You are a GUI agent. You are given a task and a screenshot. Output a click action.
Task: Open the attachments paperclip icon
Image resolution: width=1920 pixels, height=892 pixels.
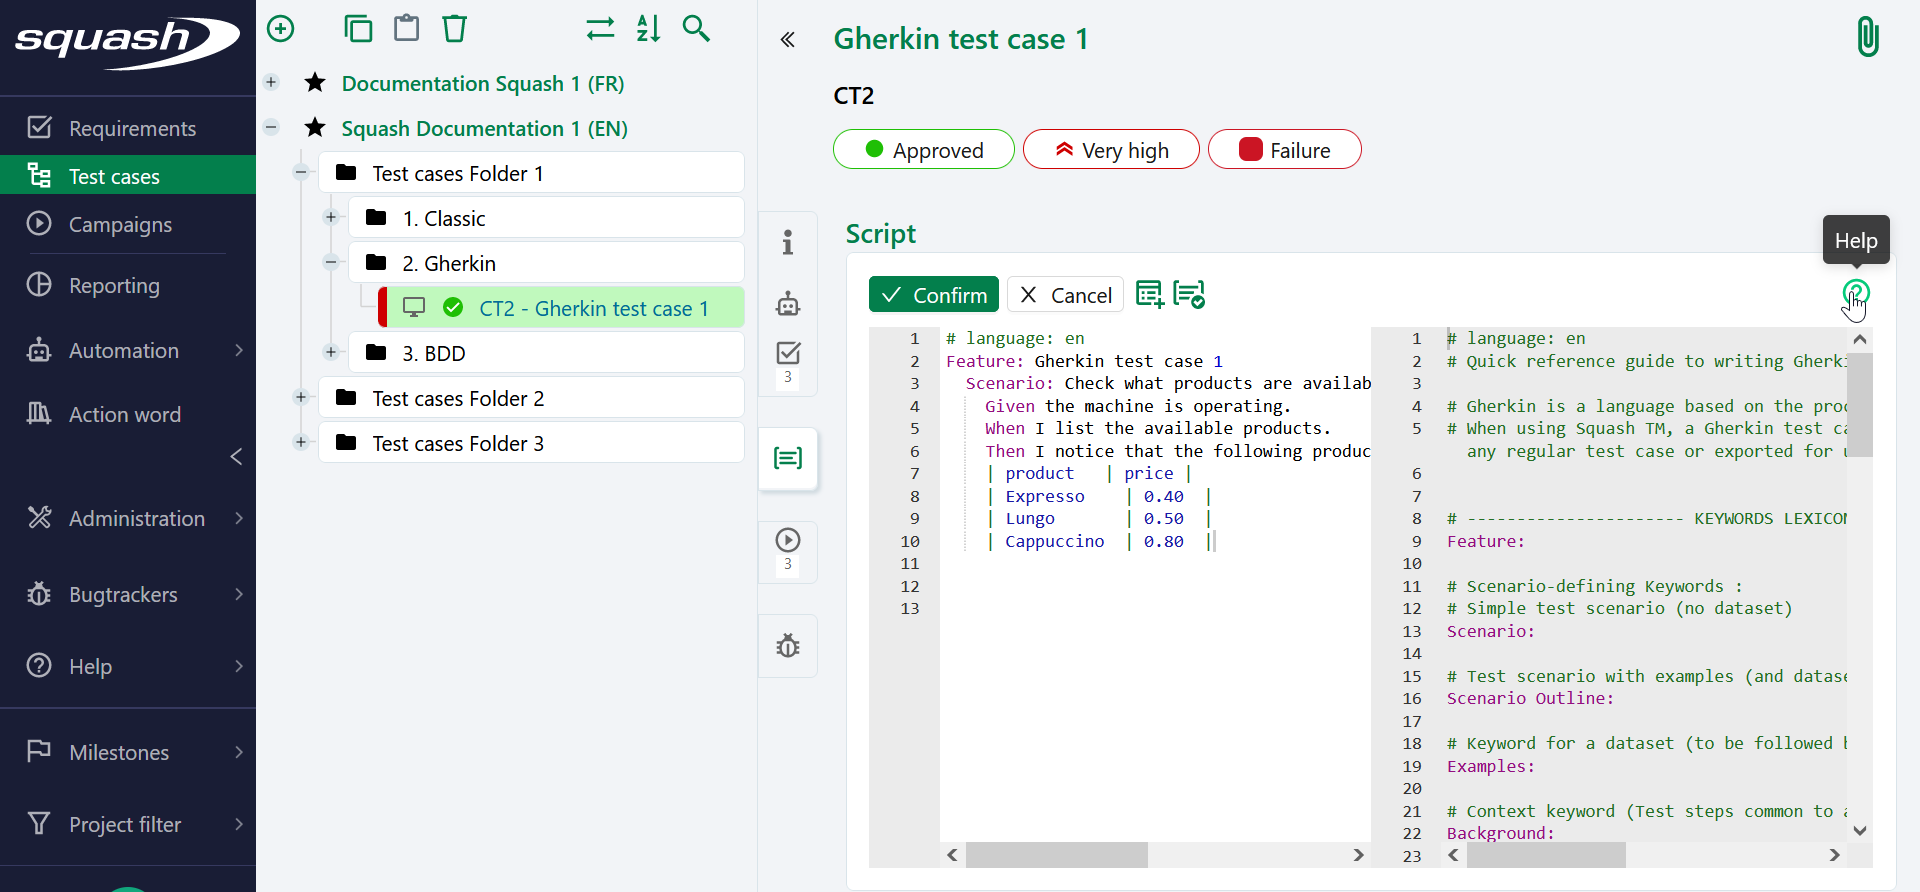pyautogui.click(x=1867, y=38)
